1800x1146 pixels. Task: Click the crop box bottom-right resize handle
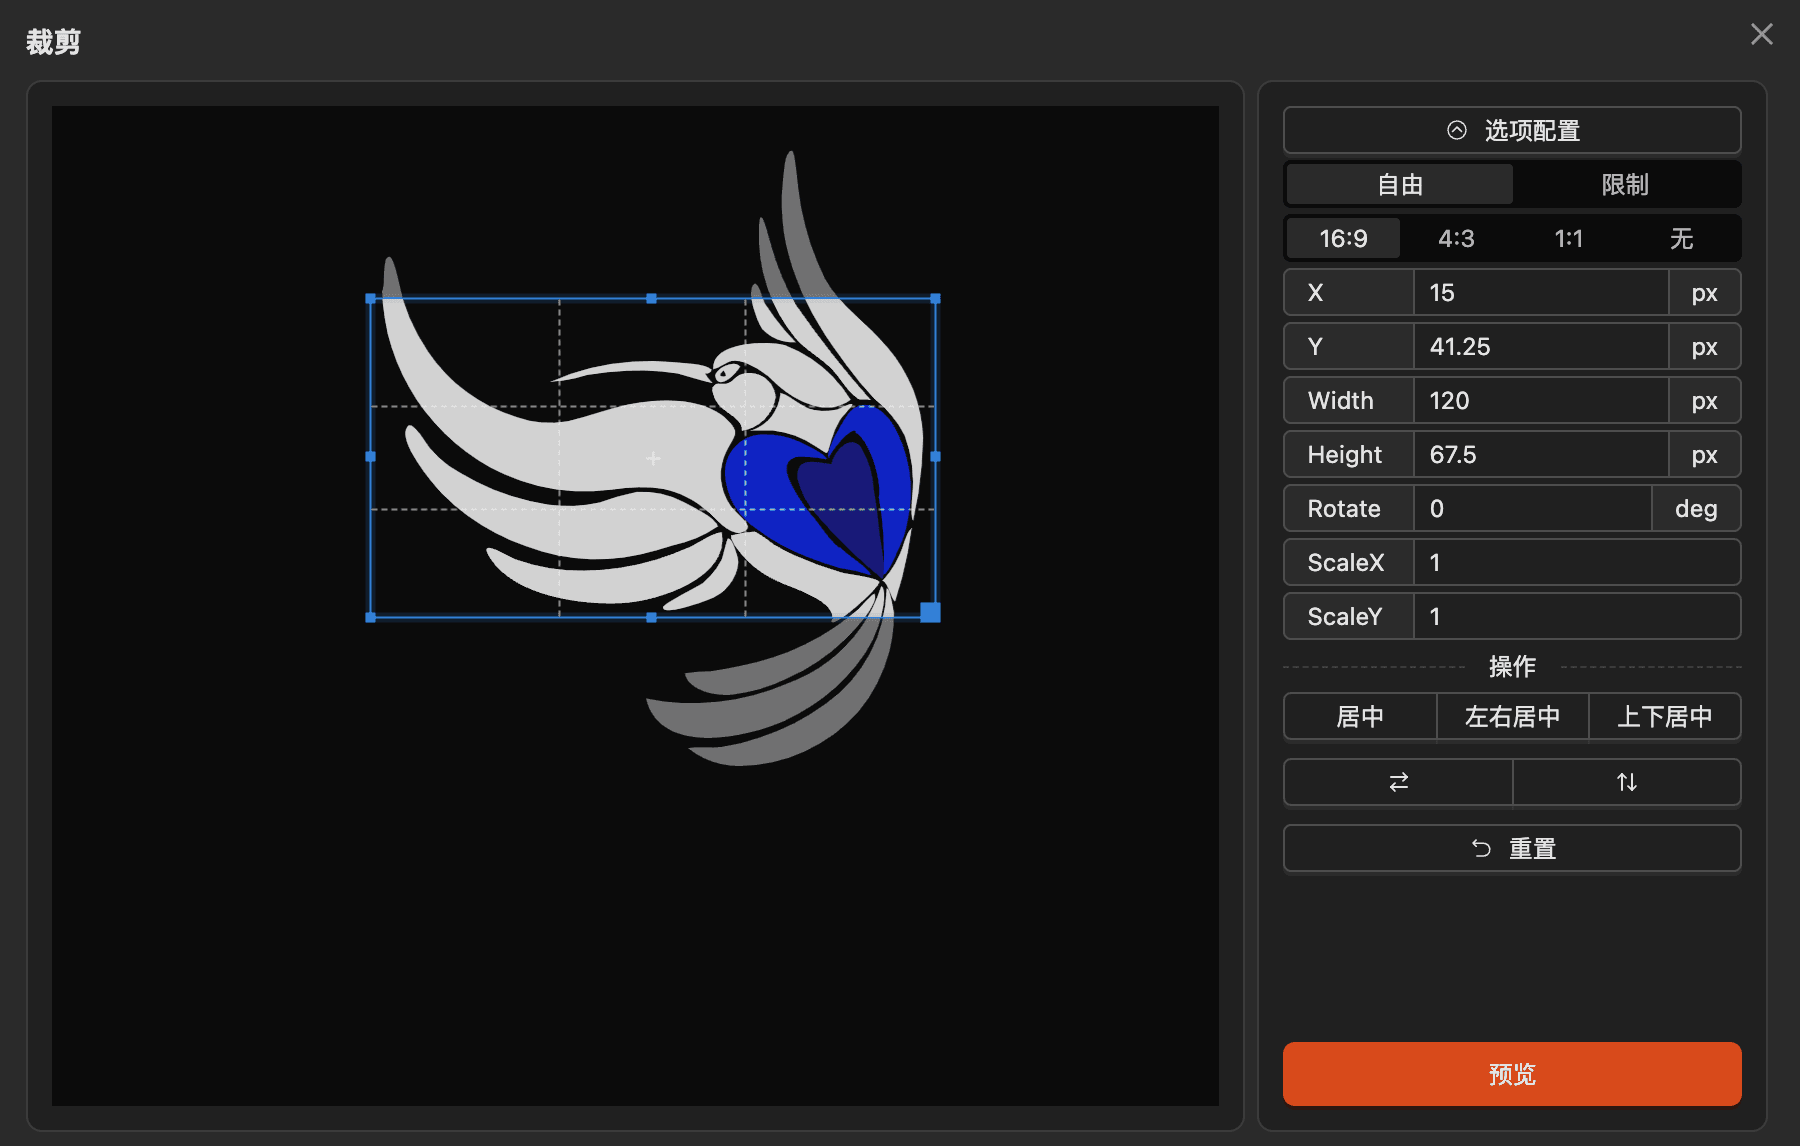930,612
